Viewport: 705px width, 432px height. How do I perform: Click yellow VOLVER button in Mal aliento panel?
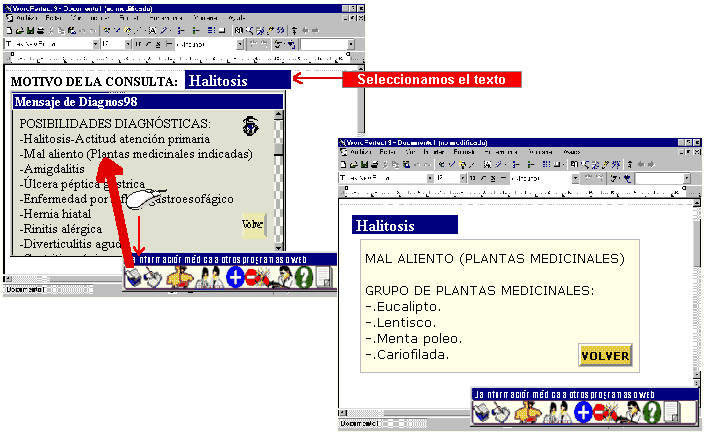[x=605, y=356]
